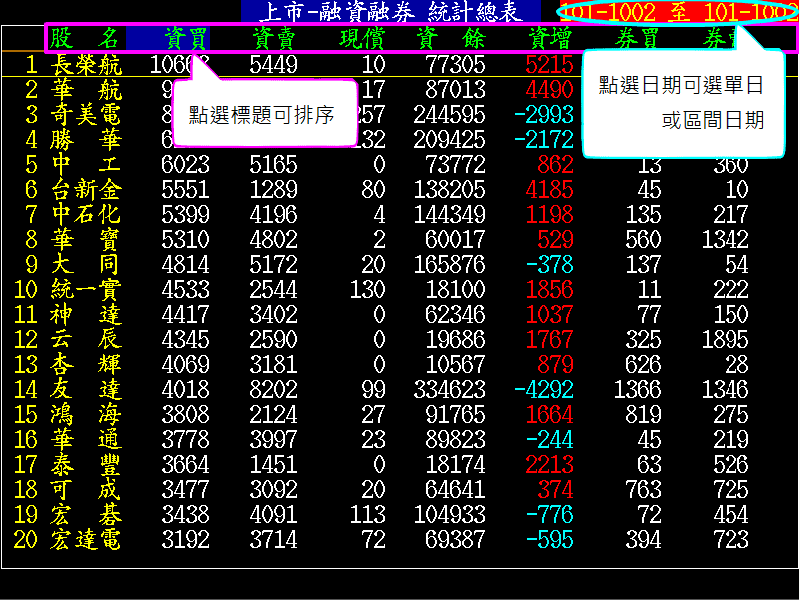
Task: Sort by the 資餘 column header
Action: click(x=450, y=39)
